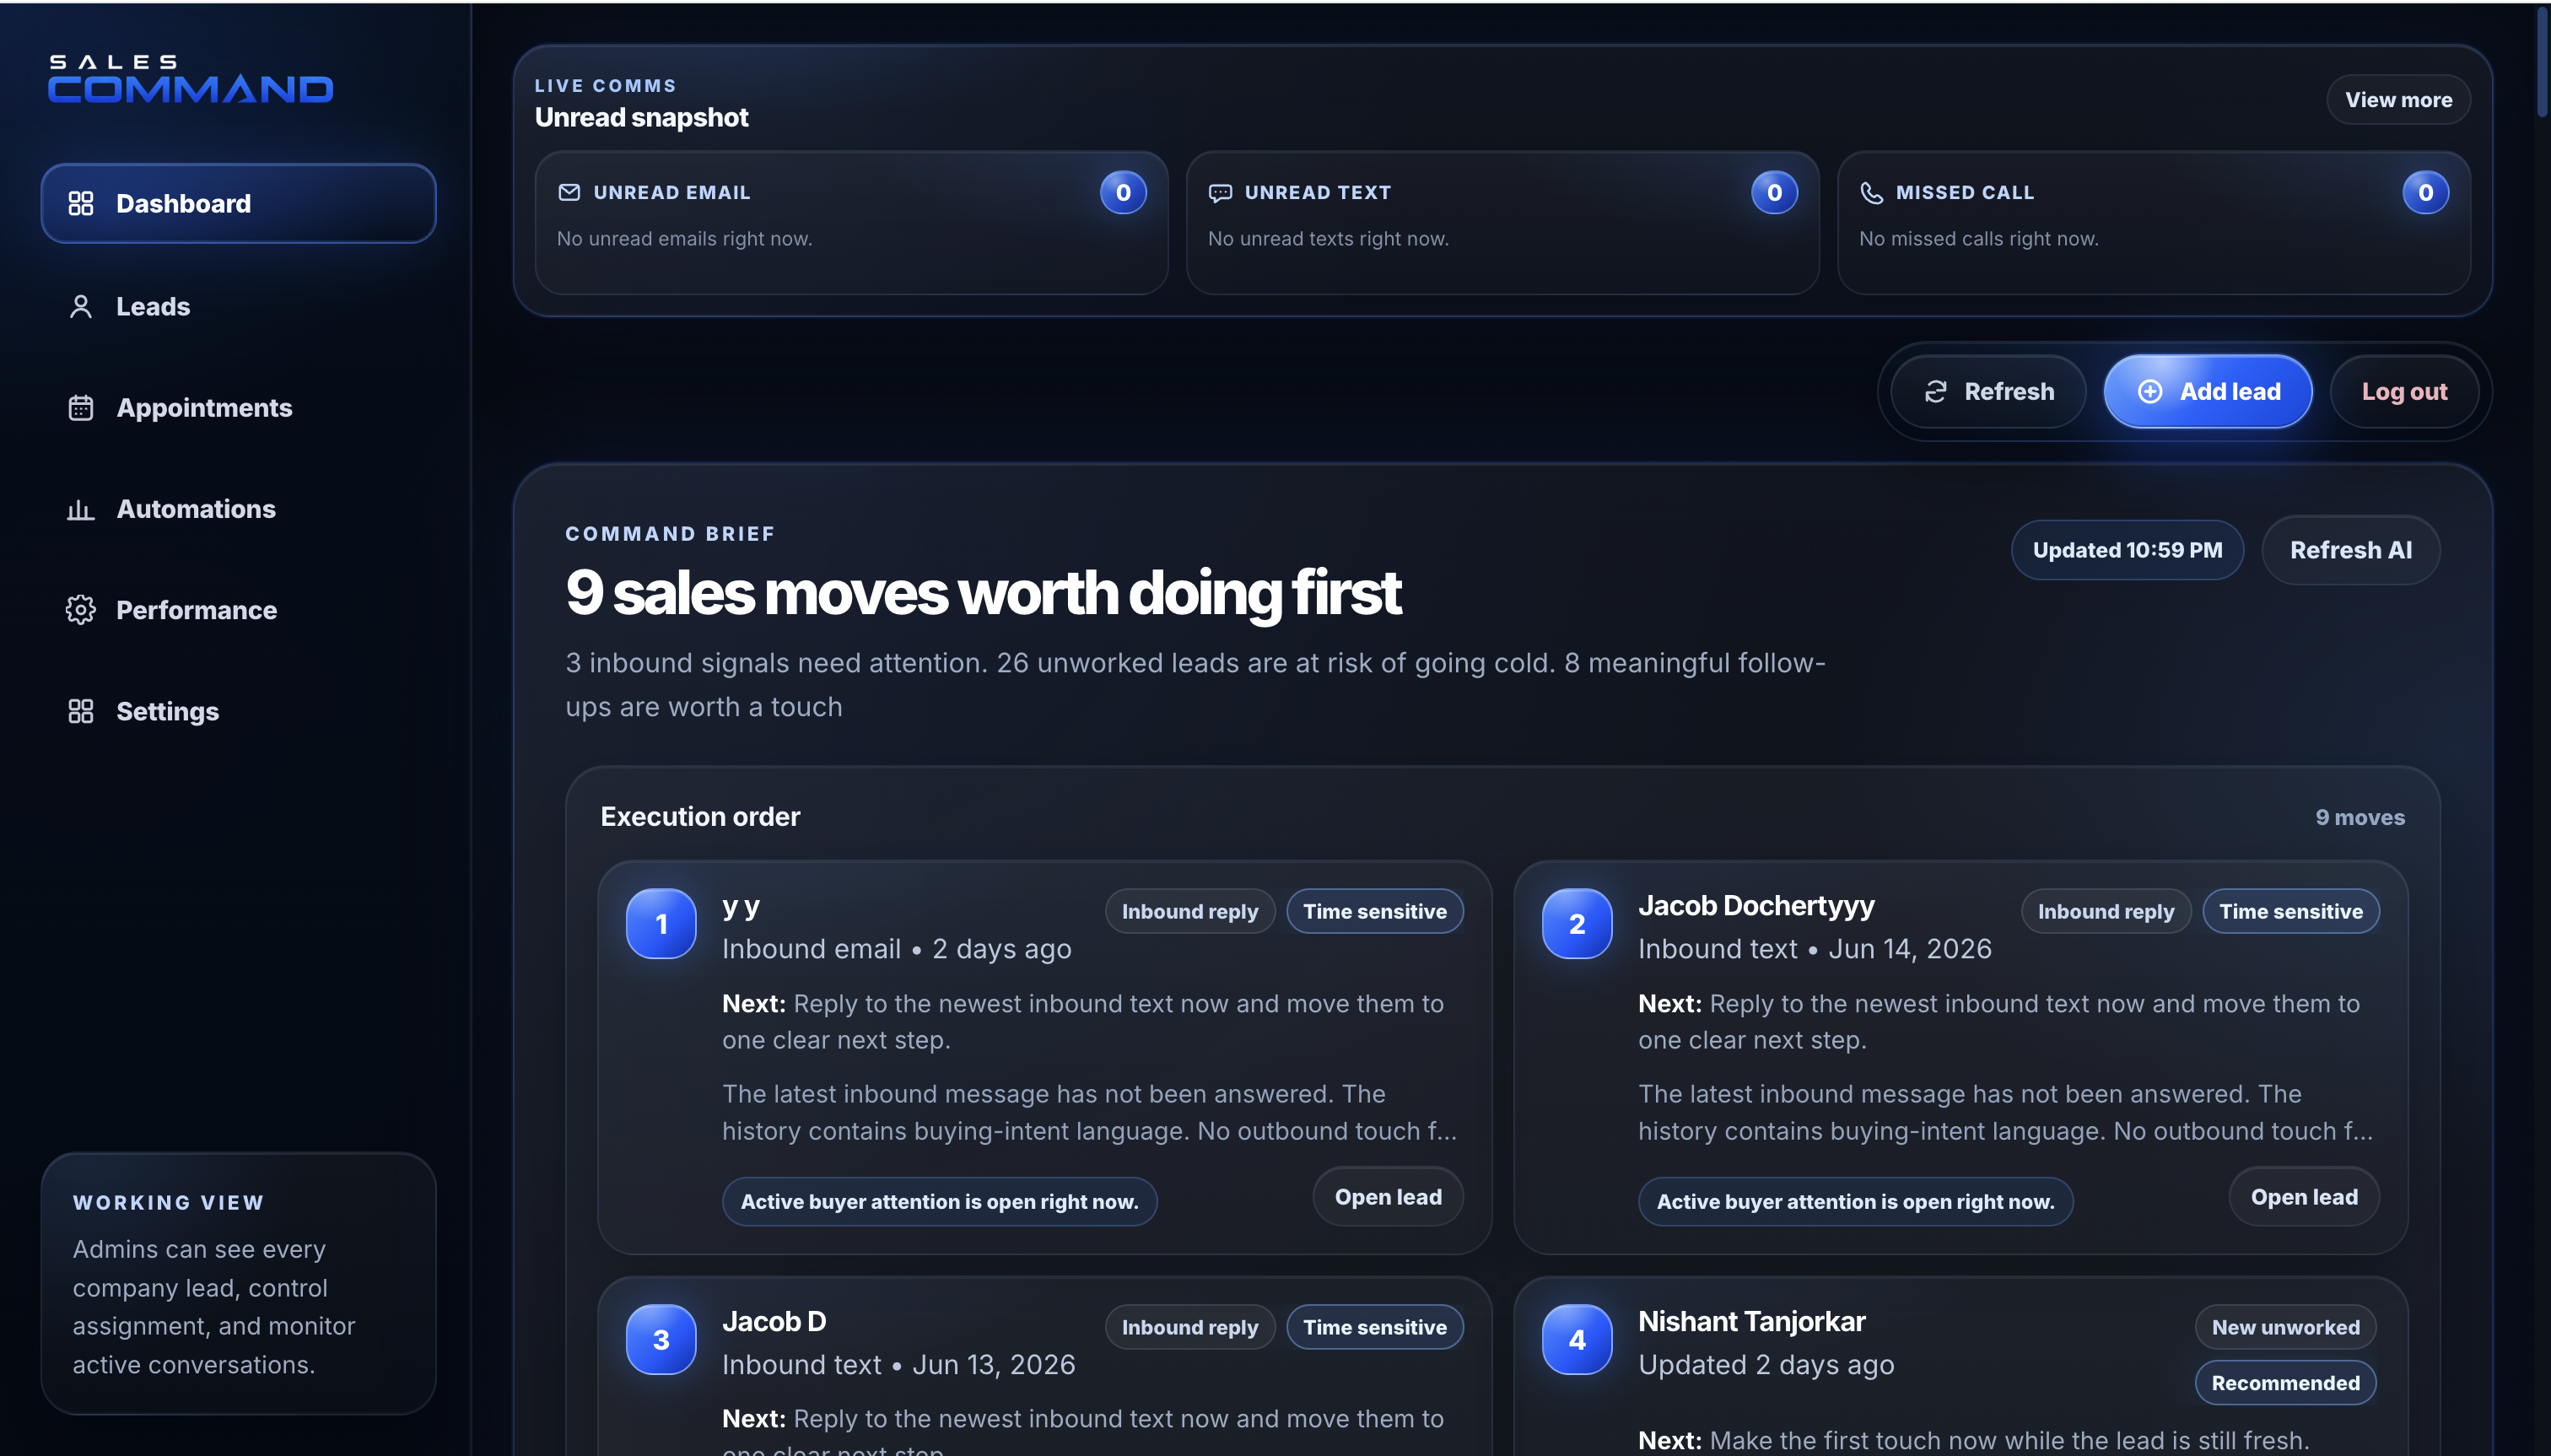Click Inbound reply tag on Jacob D card
Viewport: 2551px width, 1456px height.
tap(1190, 1327)
